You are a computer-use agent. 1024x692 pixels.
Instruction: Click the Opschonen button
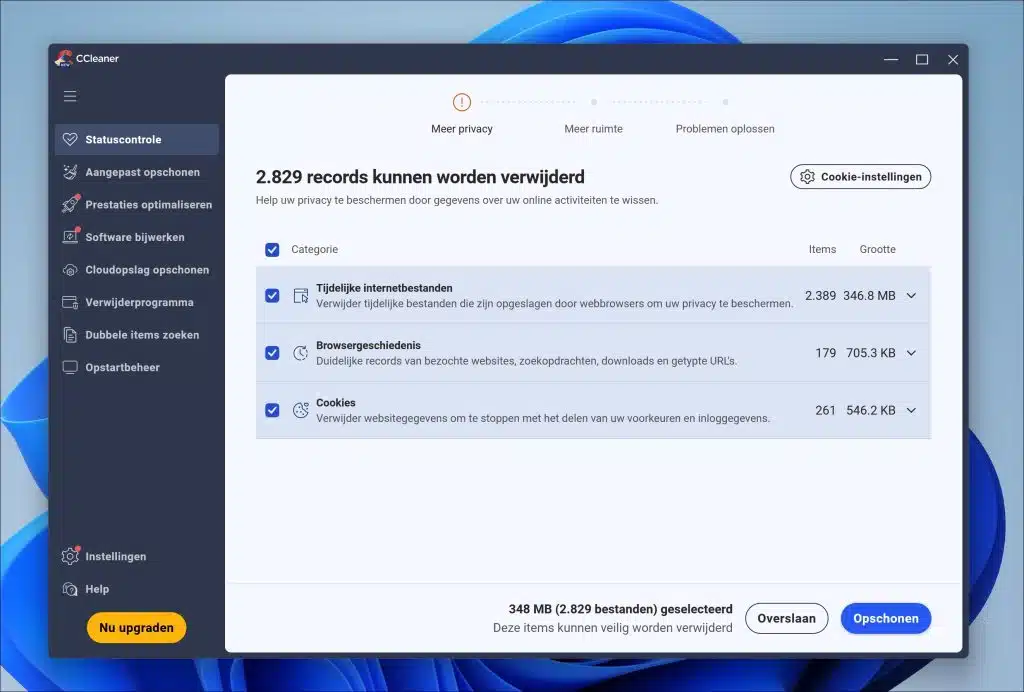point(886,618)
